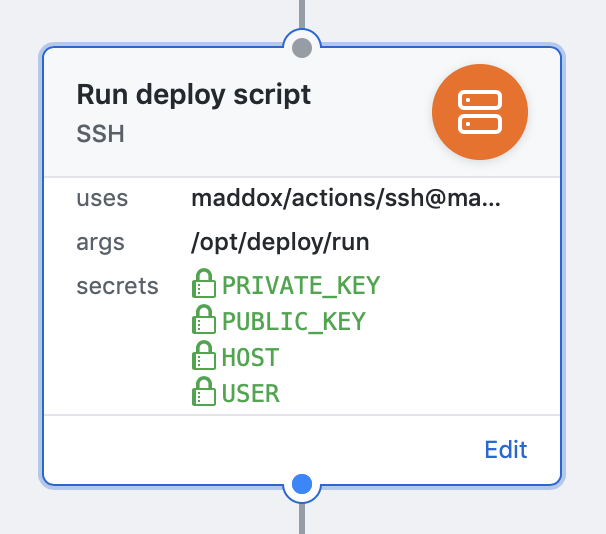
Task: Click the "secrets" field label
Action: coord(117,286)
